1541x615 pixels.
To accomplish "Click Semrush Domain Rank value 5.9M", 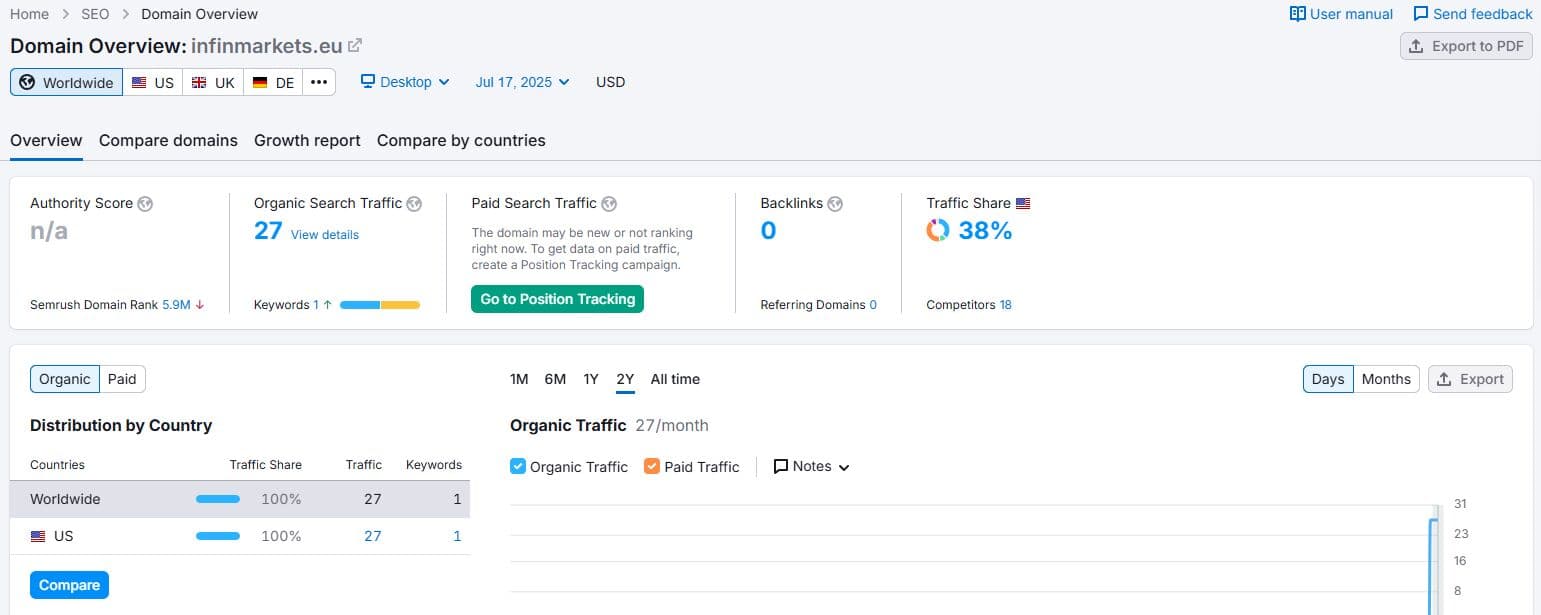I will click(x=176, y=305).
